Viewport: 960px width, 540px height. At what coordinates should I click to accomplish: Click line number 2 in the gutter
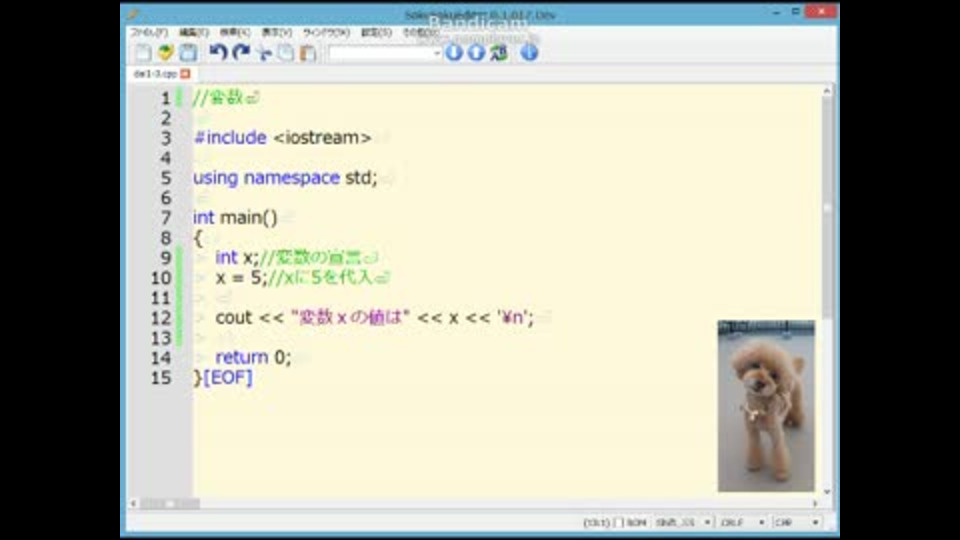165,118
